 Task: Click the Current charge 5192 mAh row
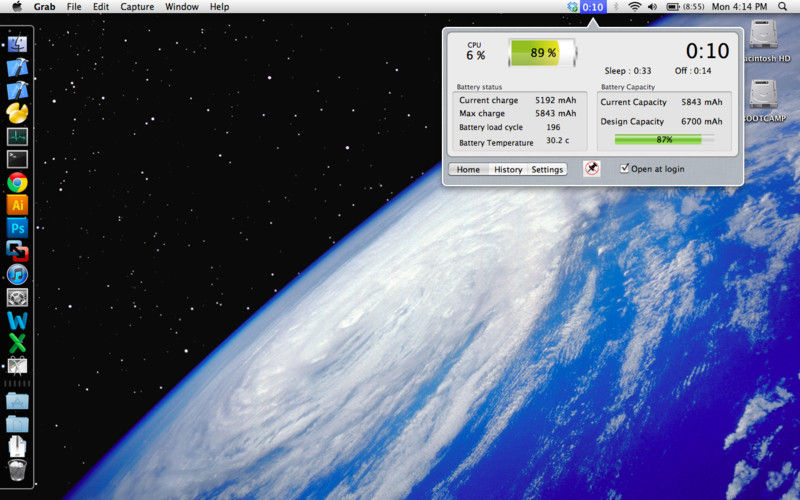tap(517, 100)
